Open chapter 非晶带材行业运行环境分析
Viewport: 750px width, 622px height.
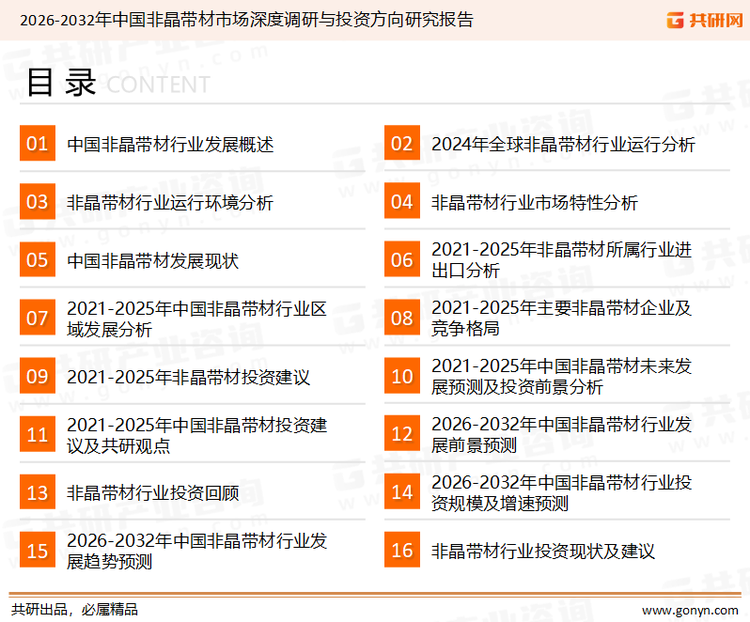170,202
